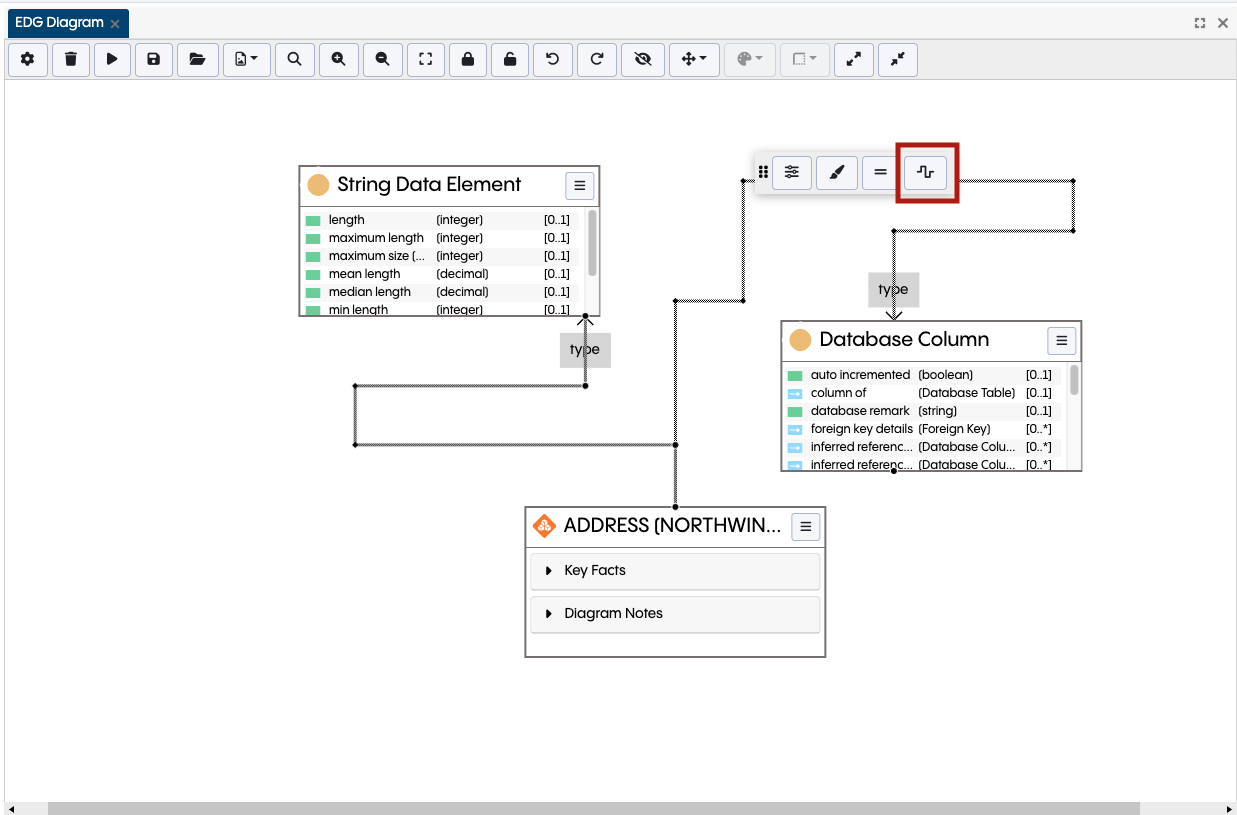The height and width of the screenshot is (815, 1237).
Task: Fit the diagram to the screen
Action: pos(425,60)
